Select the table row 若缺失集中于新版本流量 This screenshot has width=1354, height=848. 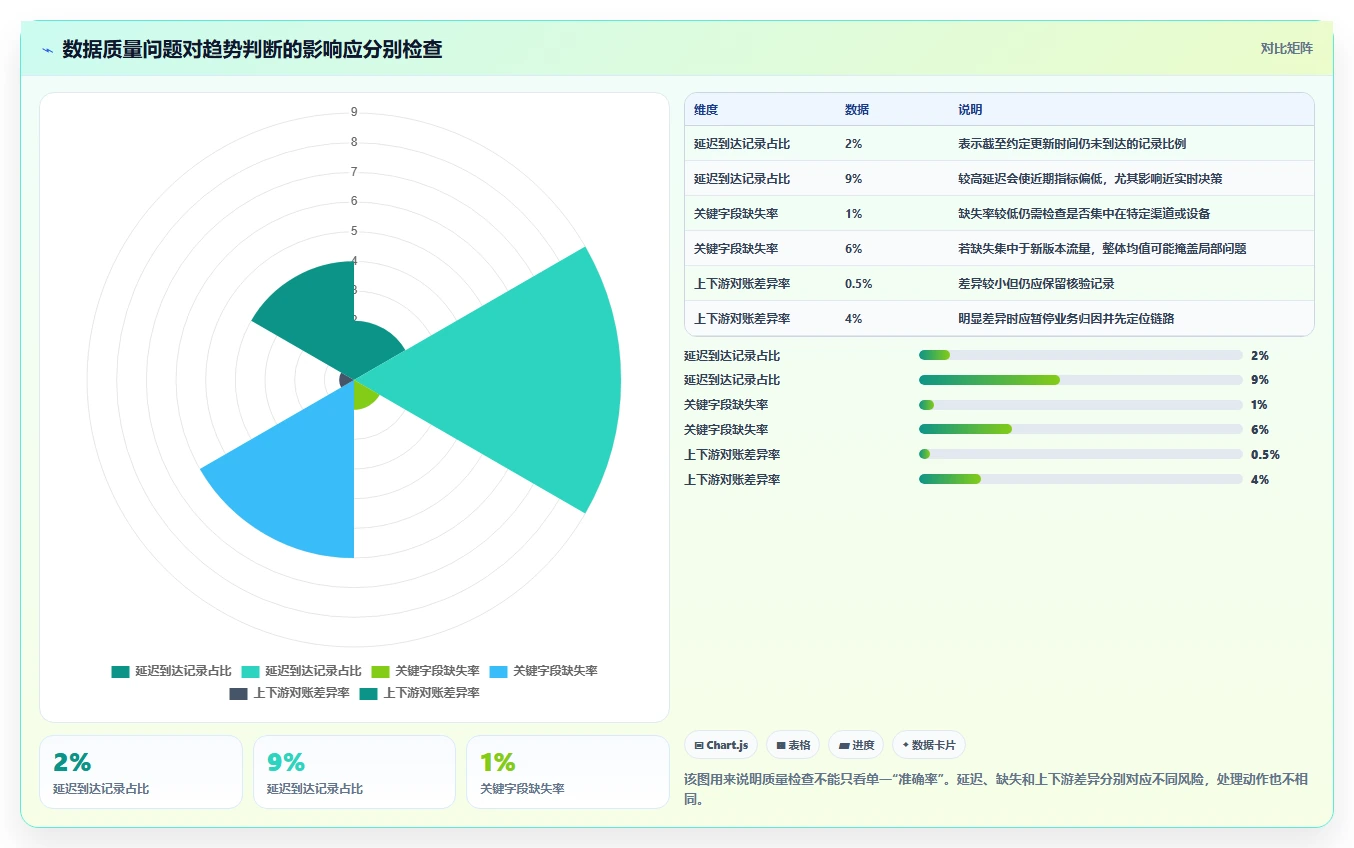click(x=999, y=249)
